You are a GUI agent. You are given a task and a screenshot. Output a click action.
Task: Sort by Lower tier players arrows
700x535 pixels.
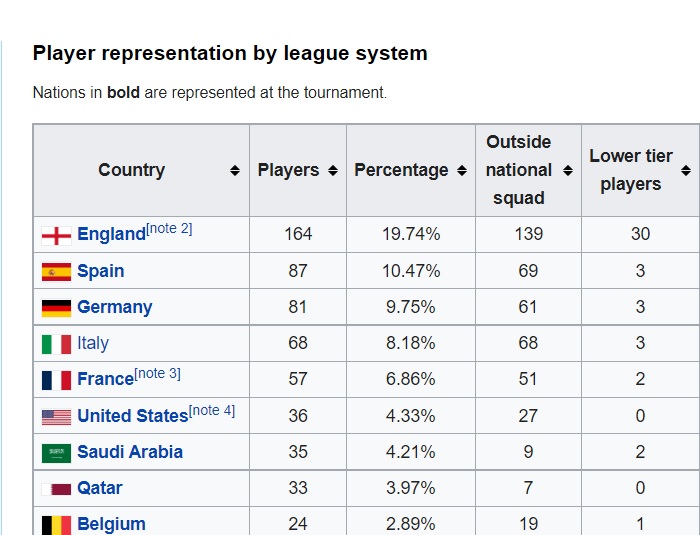click(686, 170)
